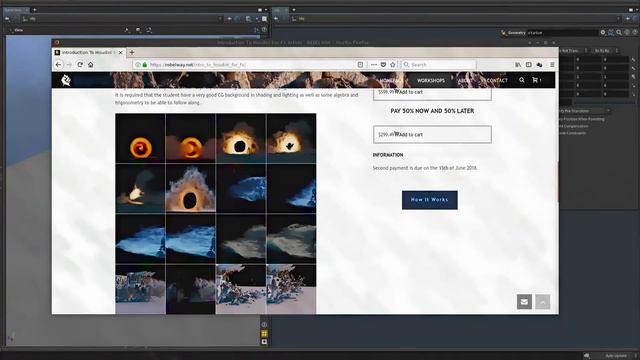Open Firefox home page

point(91,64)
